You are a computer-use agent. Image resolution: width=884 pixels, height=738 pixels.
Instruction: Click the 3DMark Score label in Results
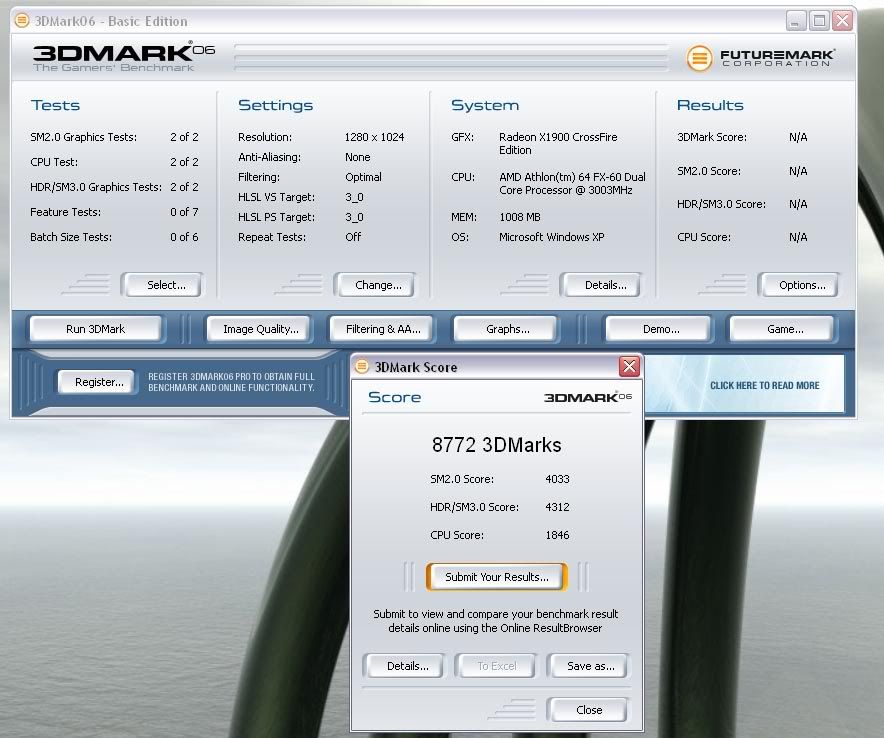[x=711, y=137]
